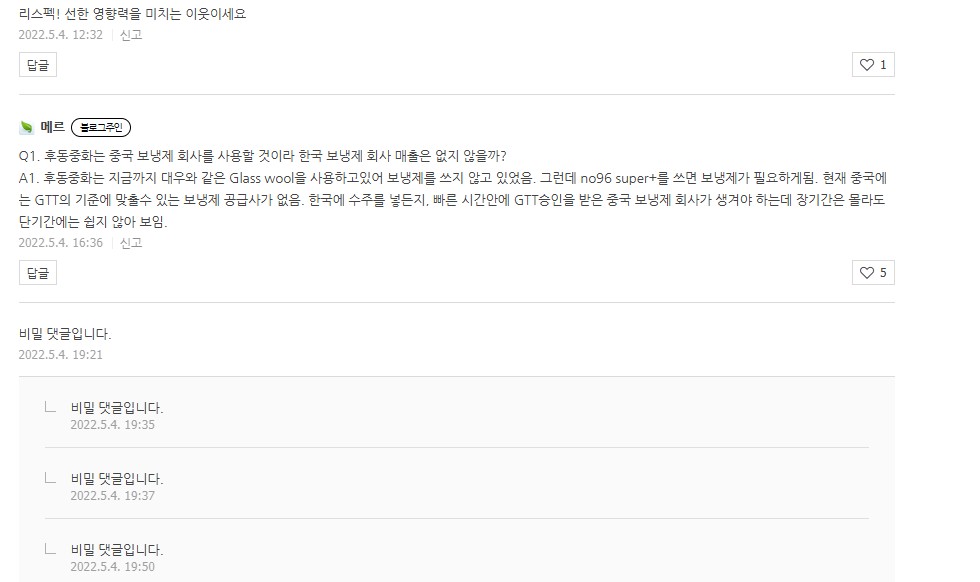980x582 pixels.
Task: Open the 메르 username link
Action: (x=53, y=128)
